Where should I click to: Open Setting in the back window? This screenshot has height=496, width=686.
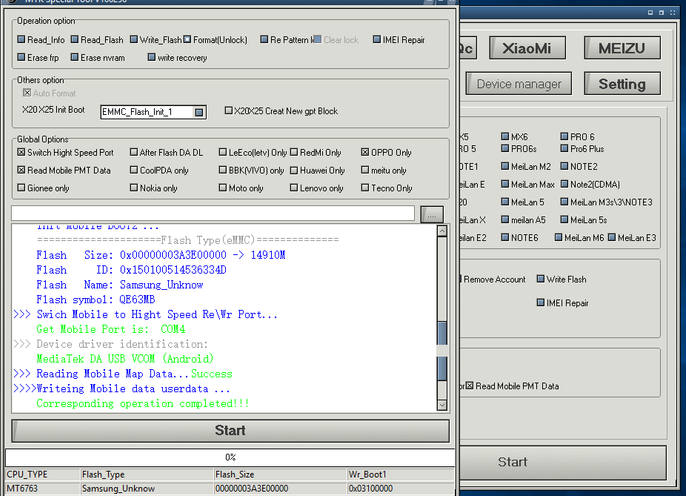(x=622, y=84)
